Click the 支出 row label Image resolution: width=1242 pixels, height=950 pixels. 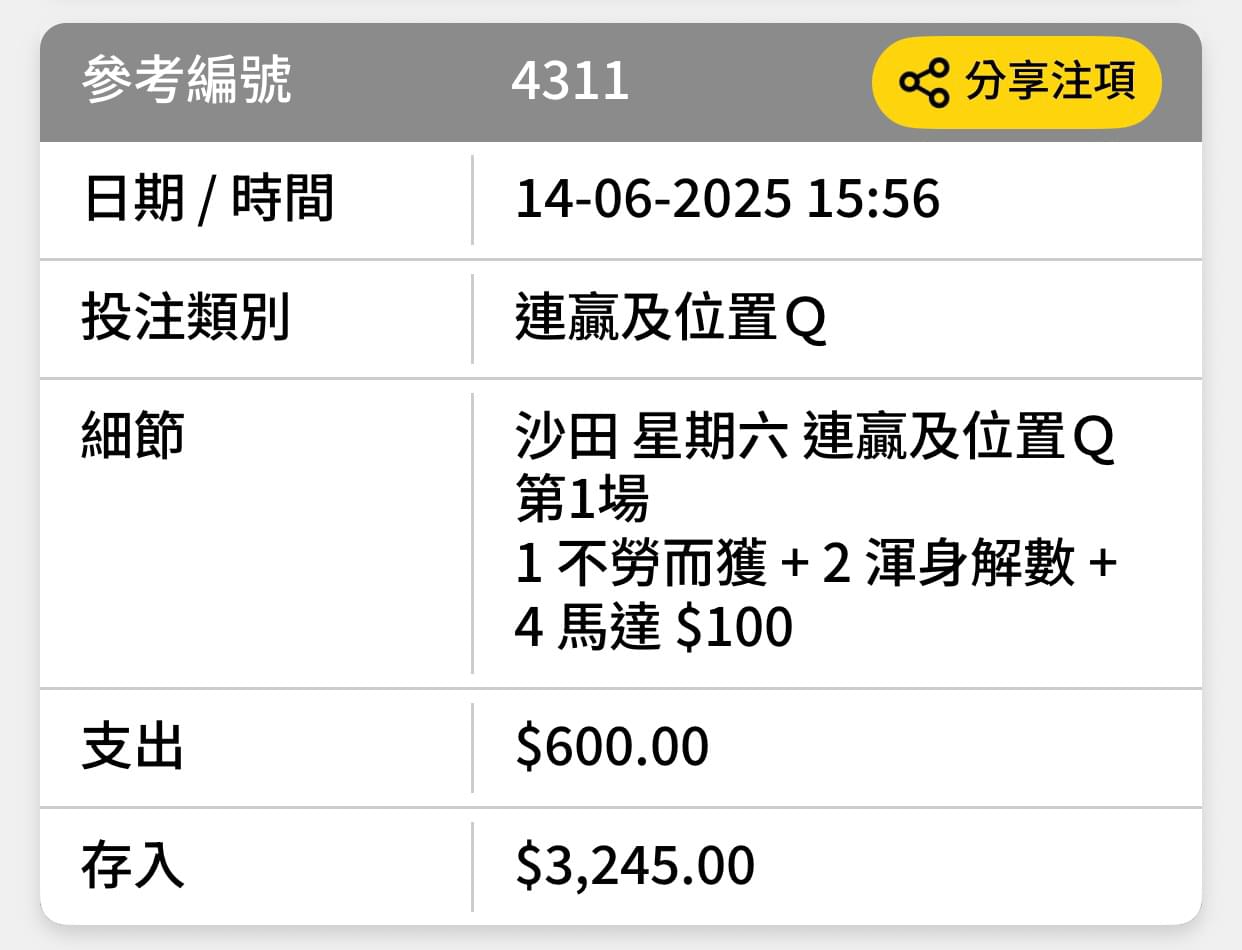tap(134, 747)
